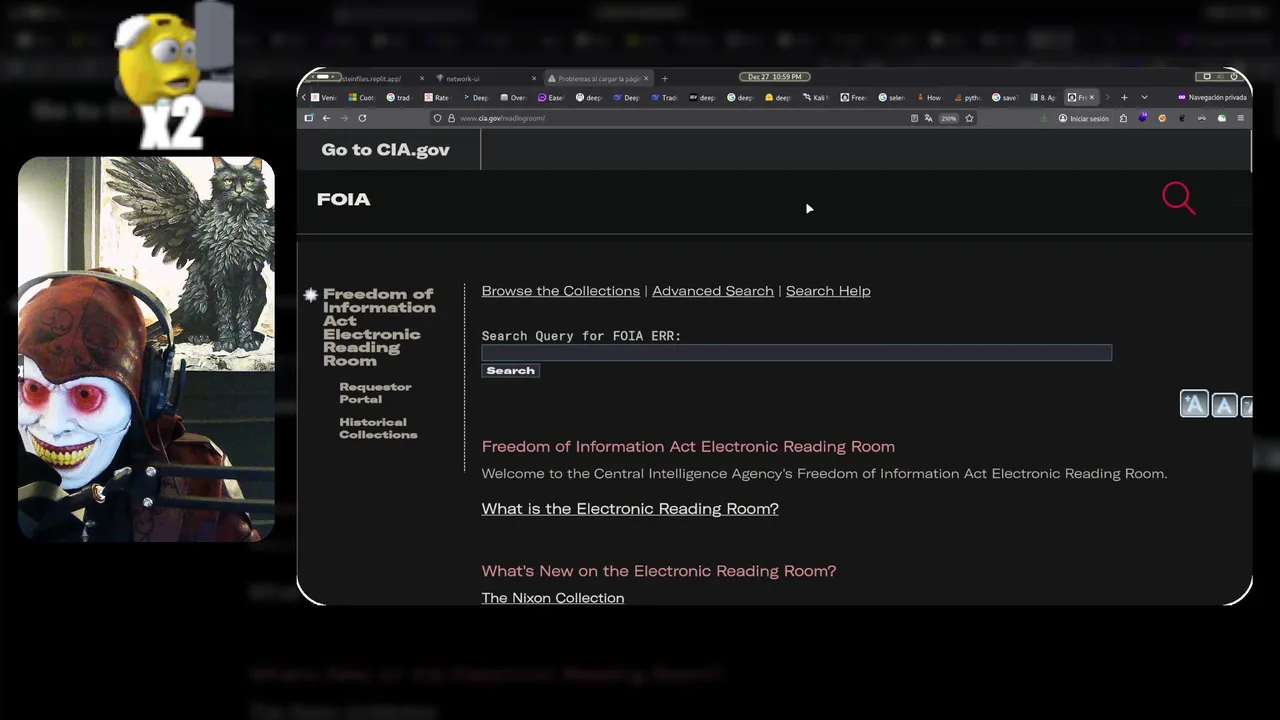Open the downloads arrow icon
This screenshot has height=720, width=1280.
[1044, 118]
